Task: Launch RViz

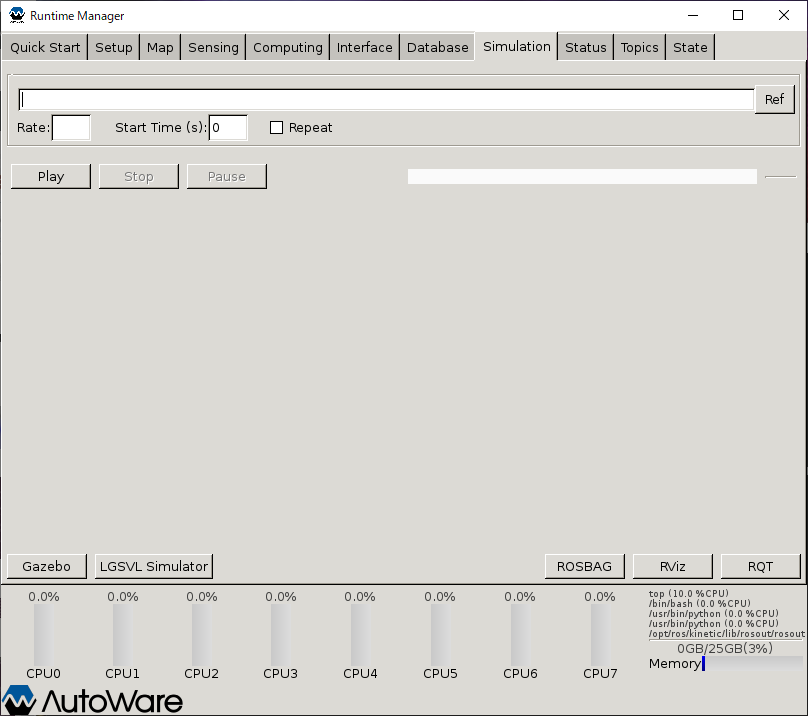Action: coord(672,567)
